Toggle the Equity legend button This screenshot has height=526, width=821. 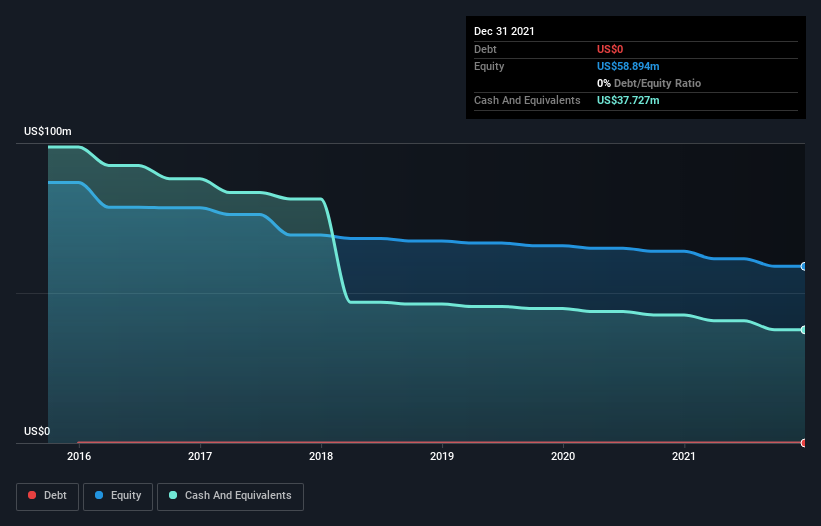click(118, 496)
